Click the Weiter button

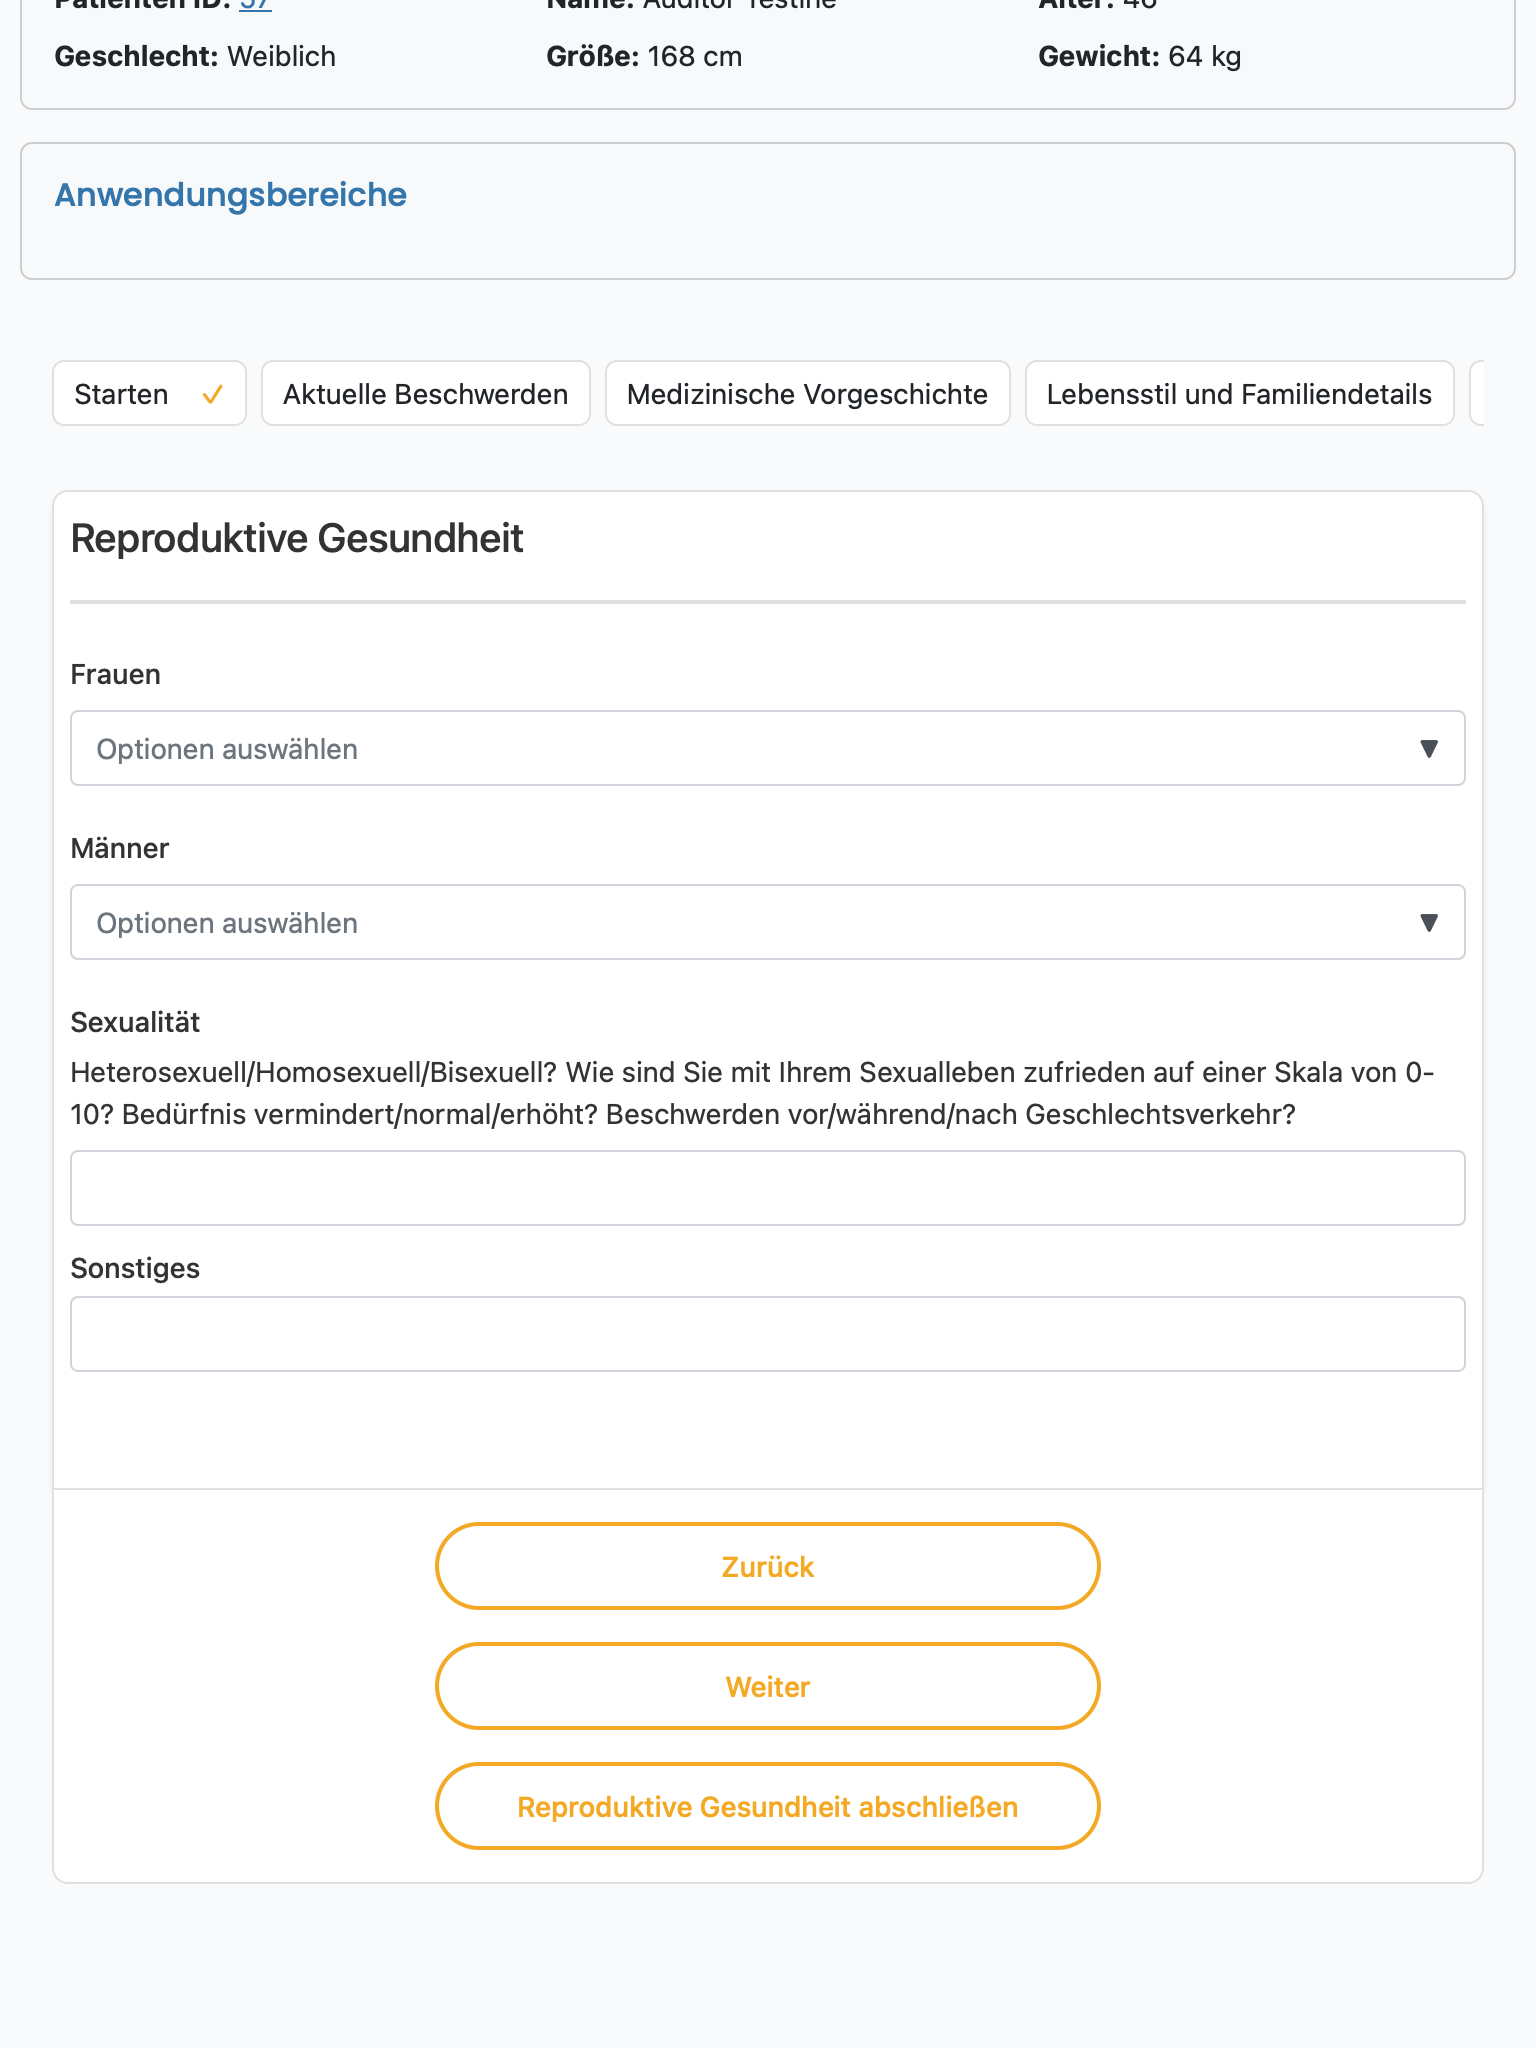coord(768,1686)
